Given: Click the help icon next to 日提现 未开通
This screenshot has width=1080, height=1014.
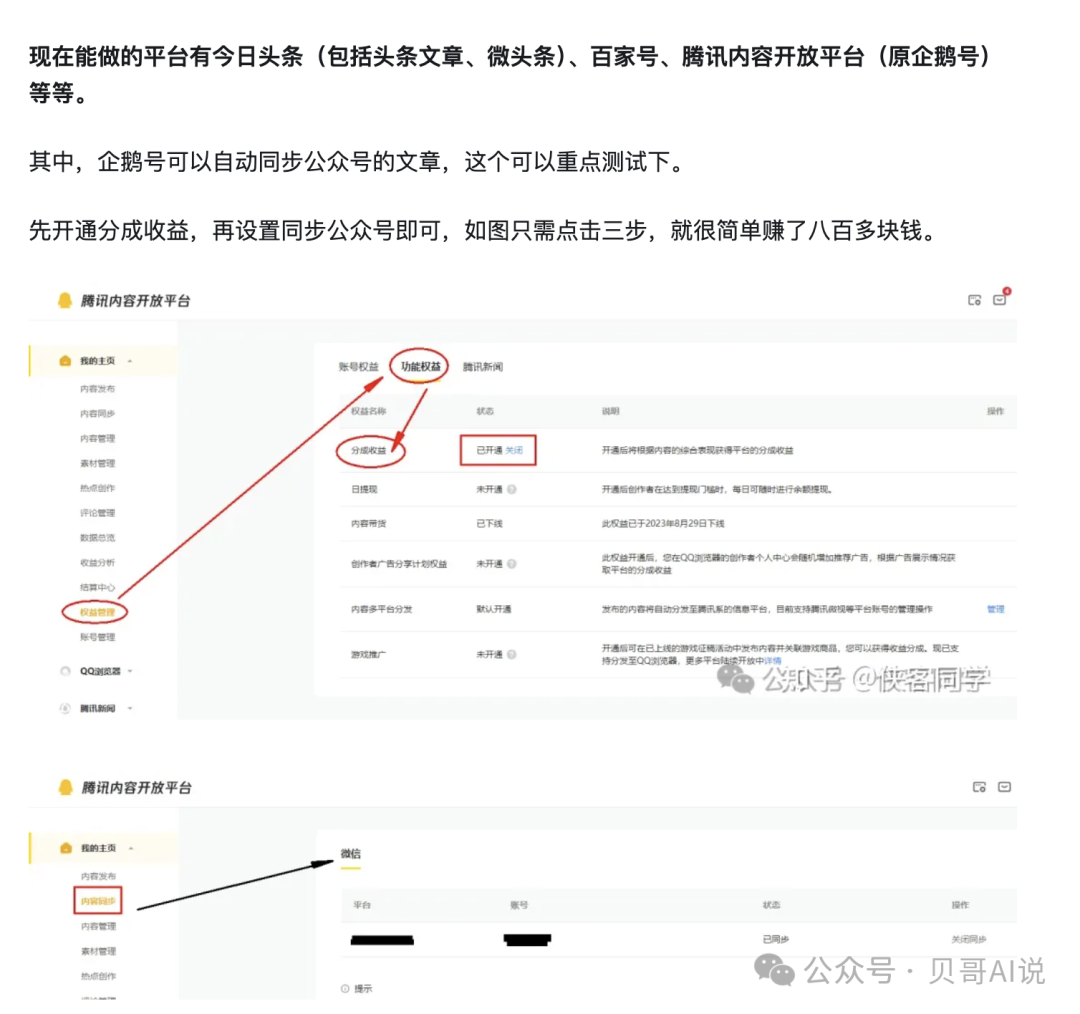Looking at the screenshot, I should pyautogui.click(x=512, y=489).
